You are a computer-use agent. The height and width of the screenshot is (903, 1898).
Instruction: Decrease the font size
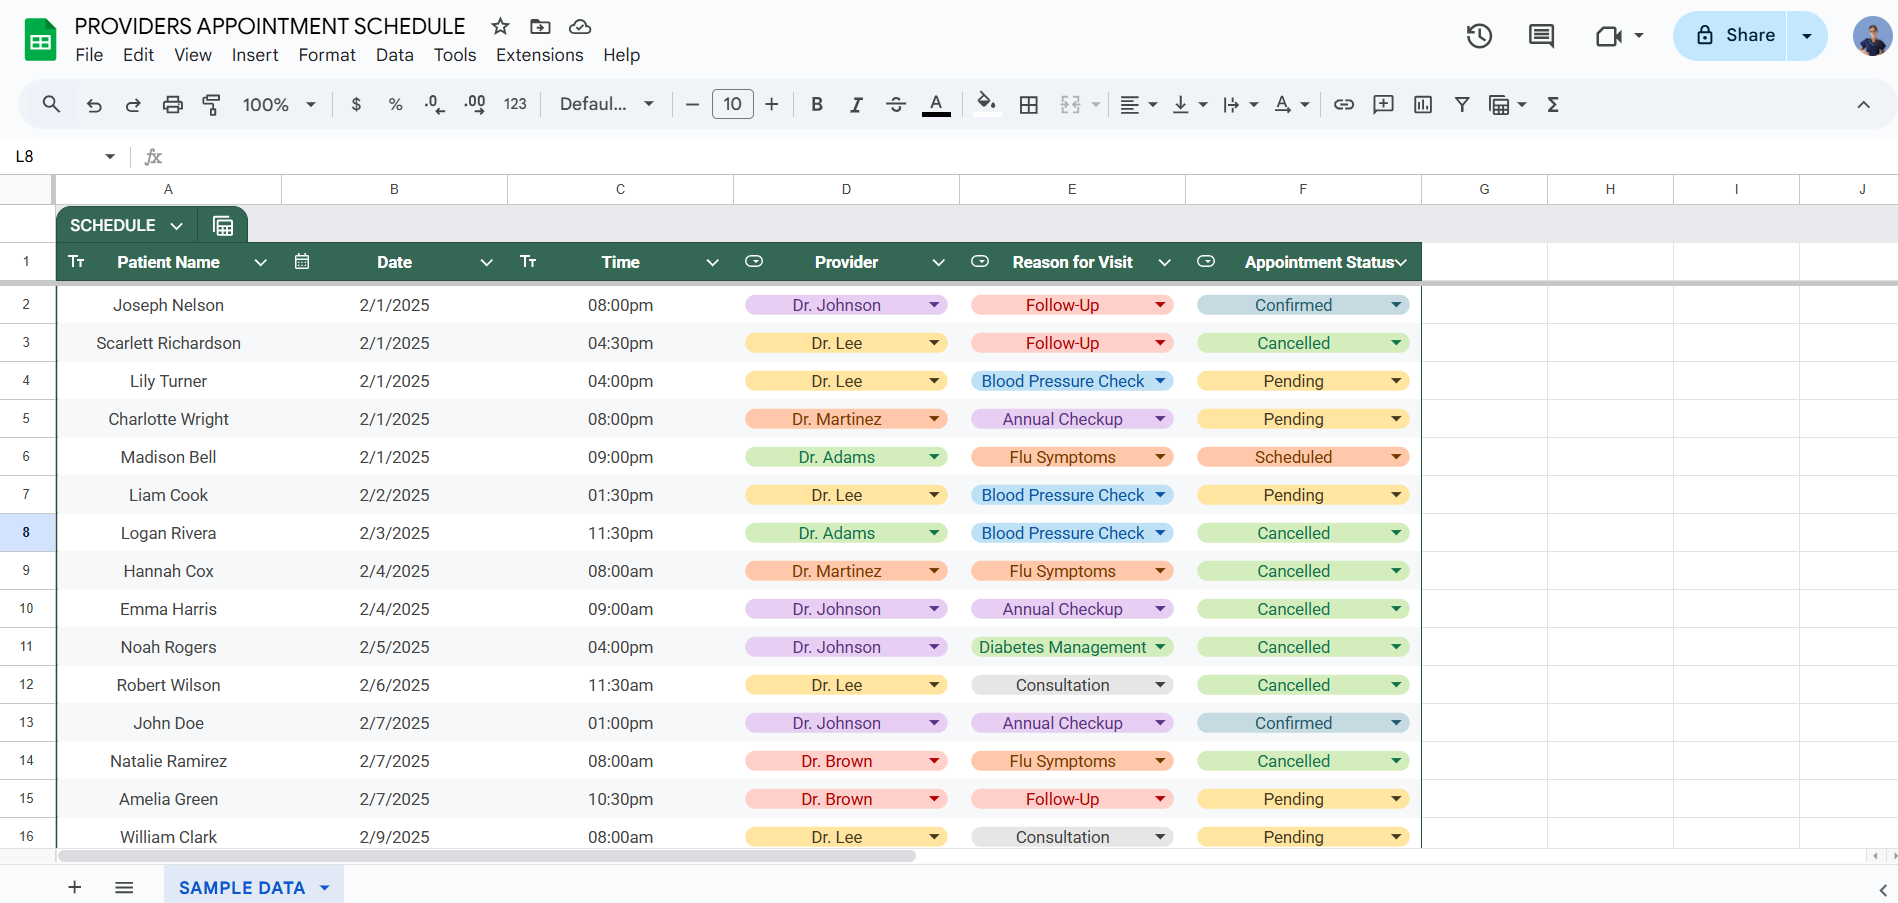pyautogui.click(x=692, y=104)
